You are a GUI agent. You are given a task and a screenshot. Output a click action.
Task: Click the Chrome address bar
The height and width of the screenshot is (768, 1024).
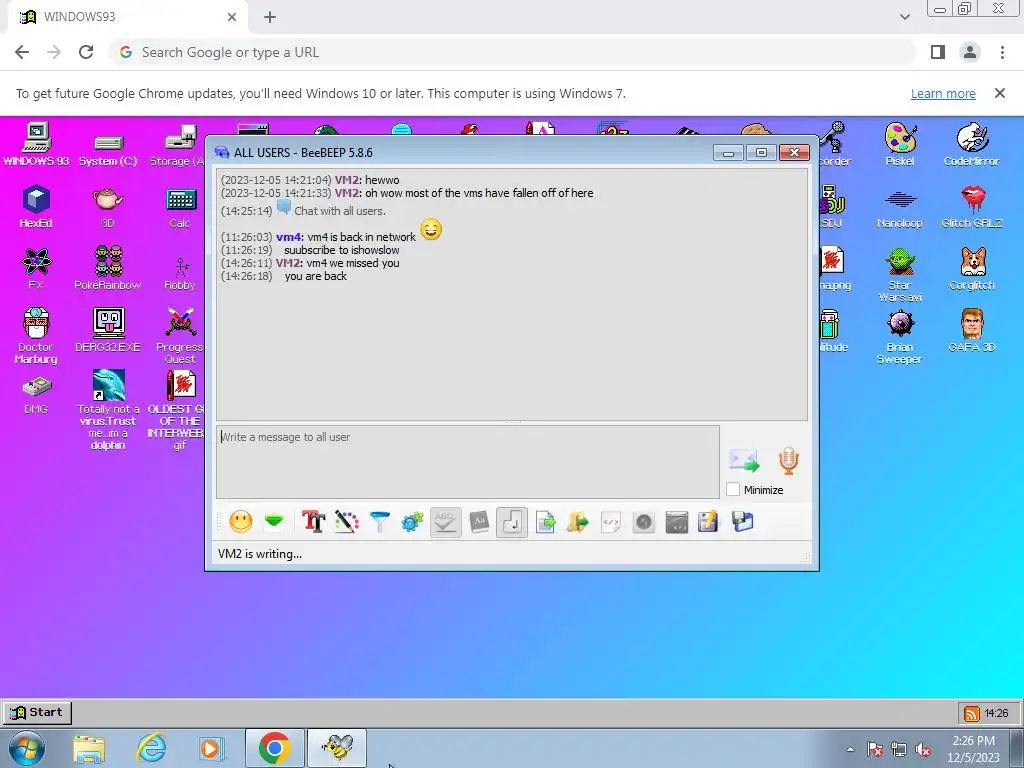point(512,52)
